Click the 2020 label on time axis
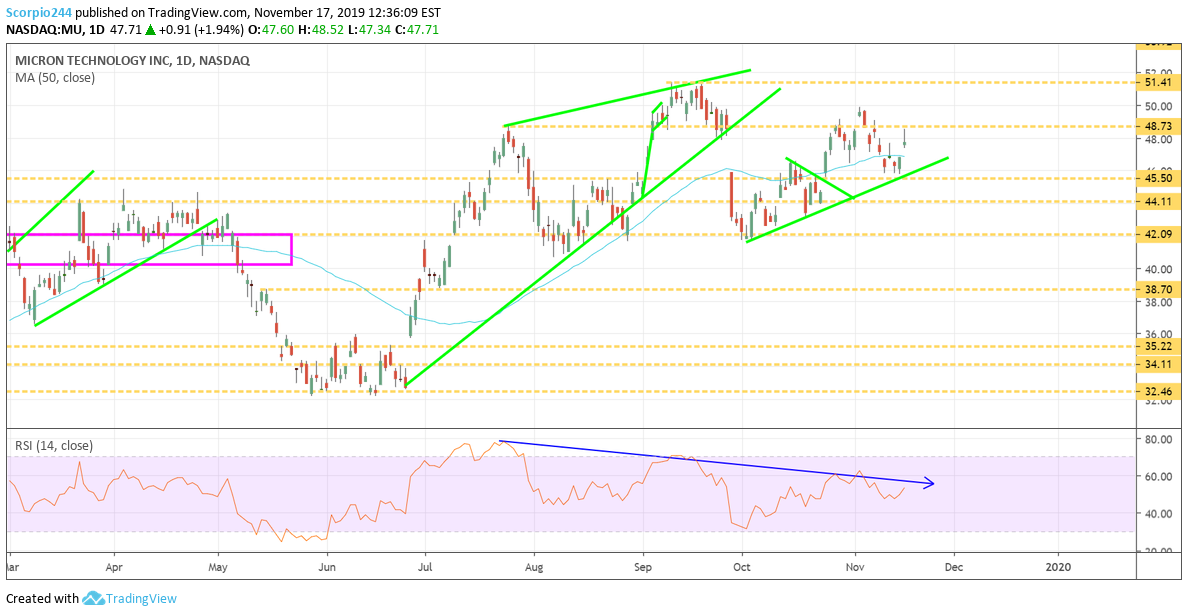 [x=1058, y=567]
